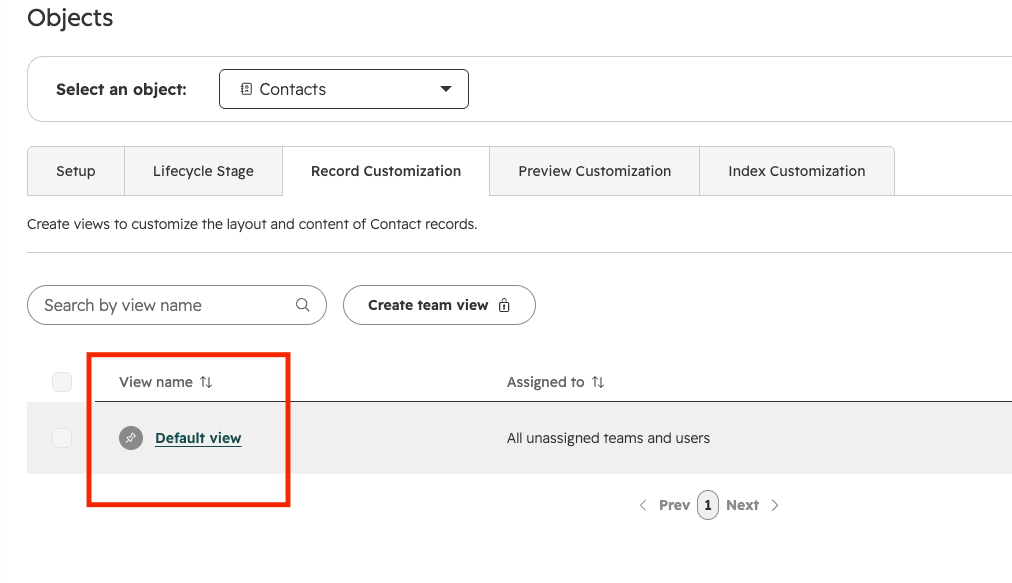The height and width of the screenshot is (583, 1012).
Task: Click the next page chevron arrow
Action: pyautogui.click(x=775, y=505)
